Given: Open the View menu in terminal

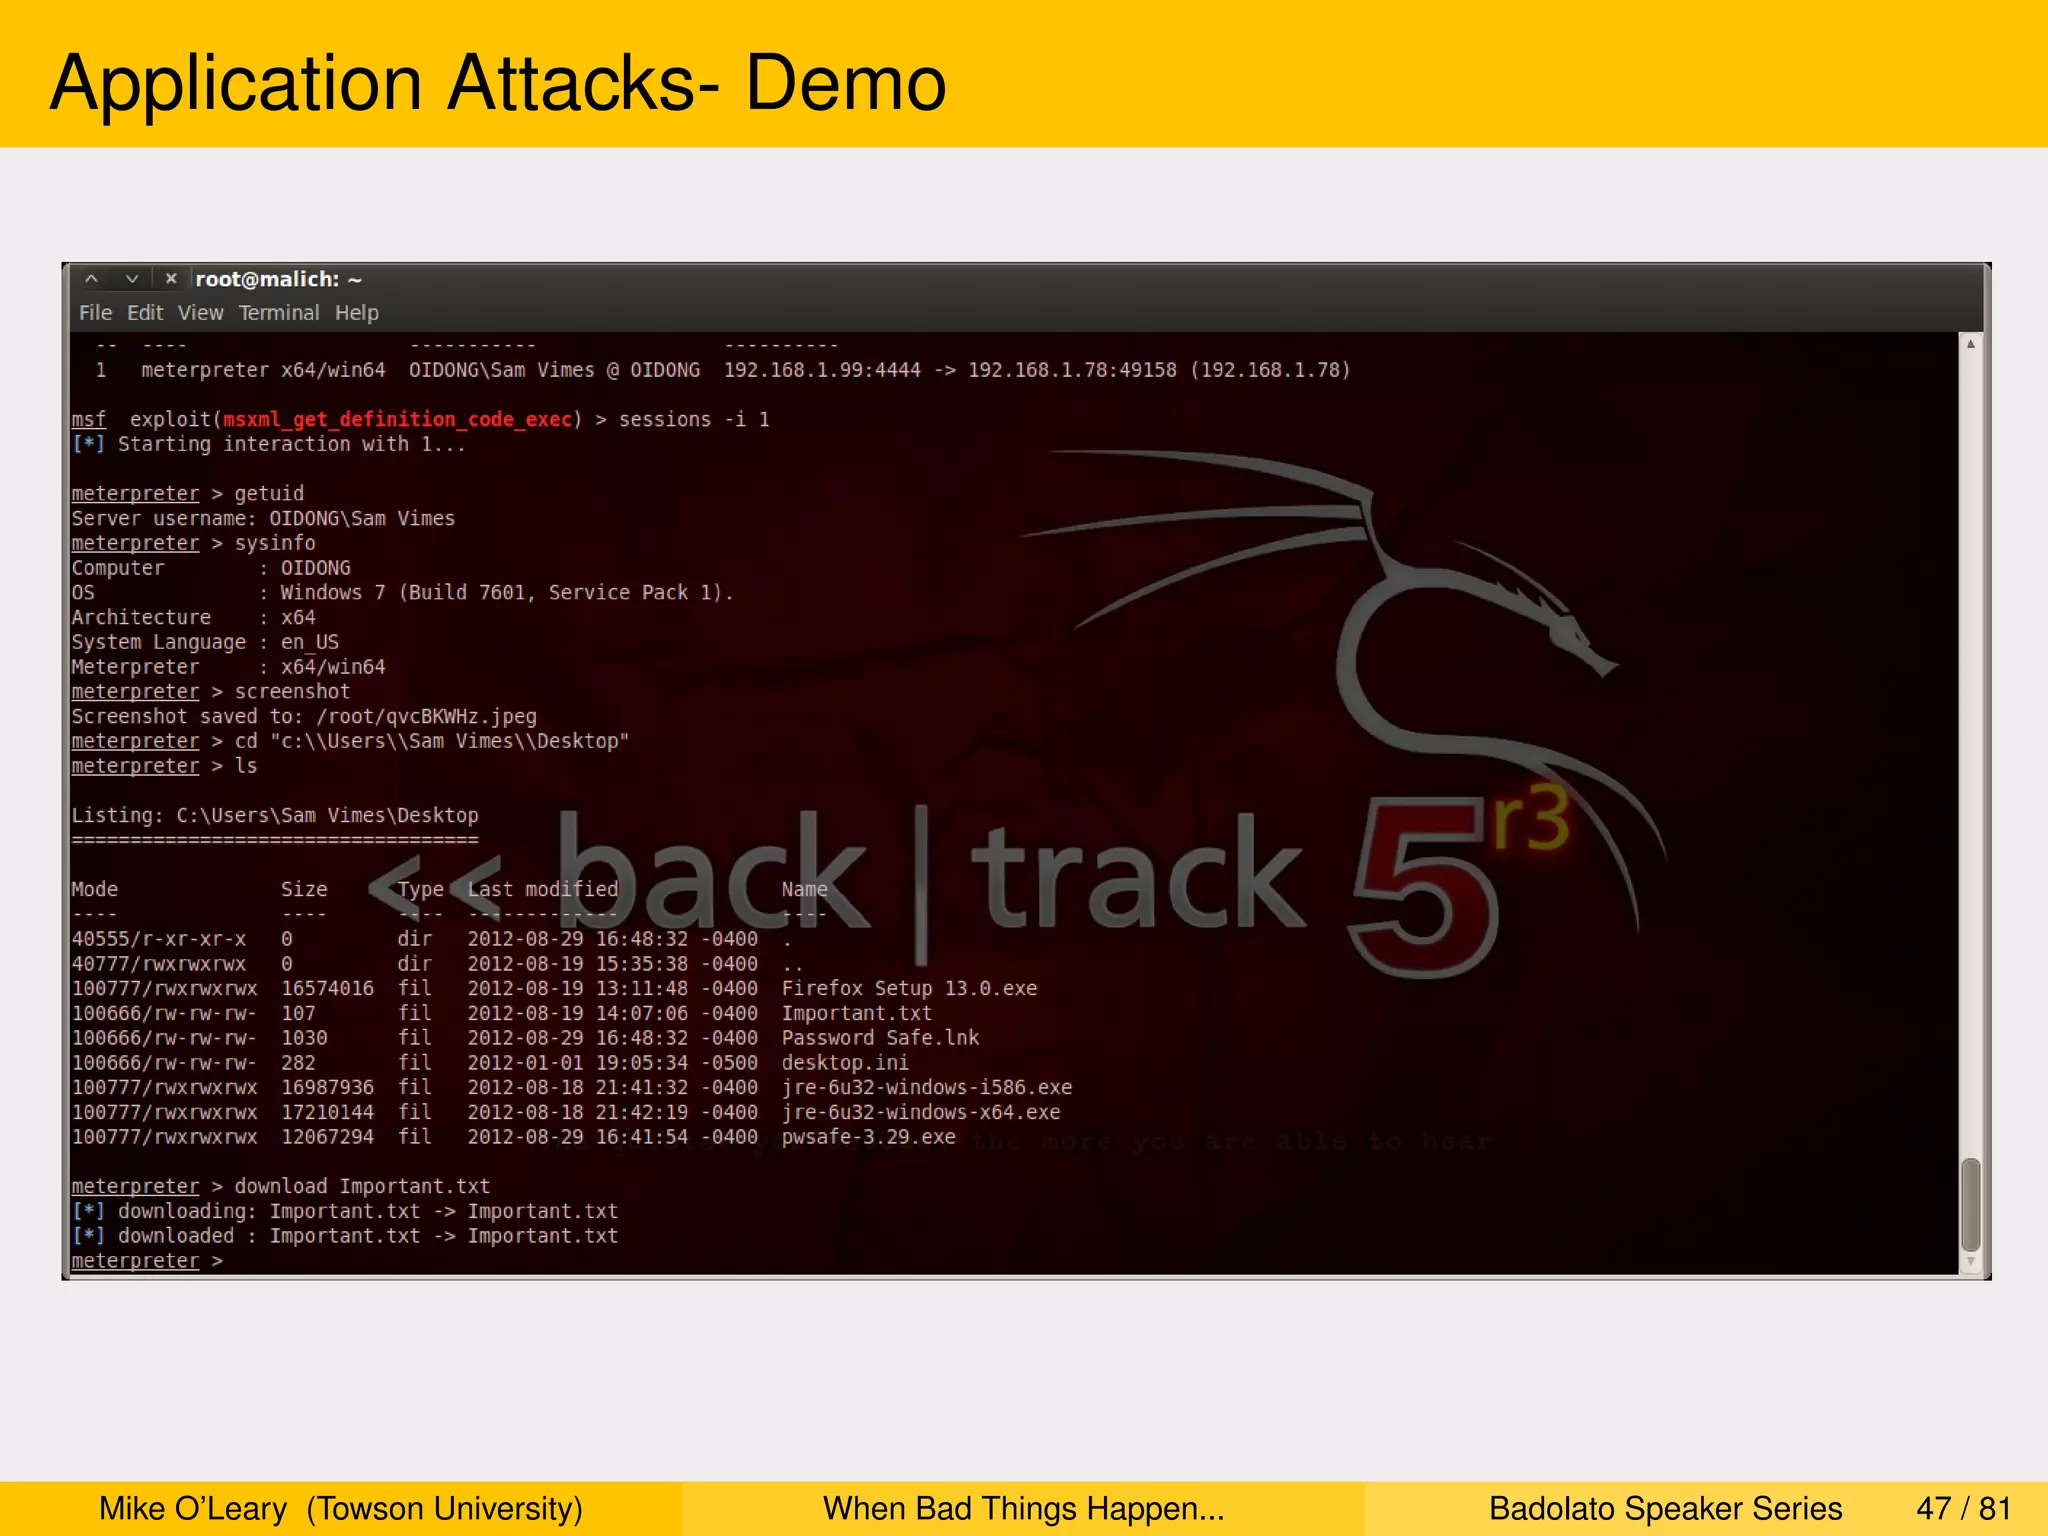Looking at the screenshot, I should click(x=201, y=313).
